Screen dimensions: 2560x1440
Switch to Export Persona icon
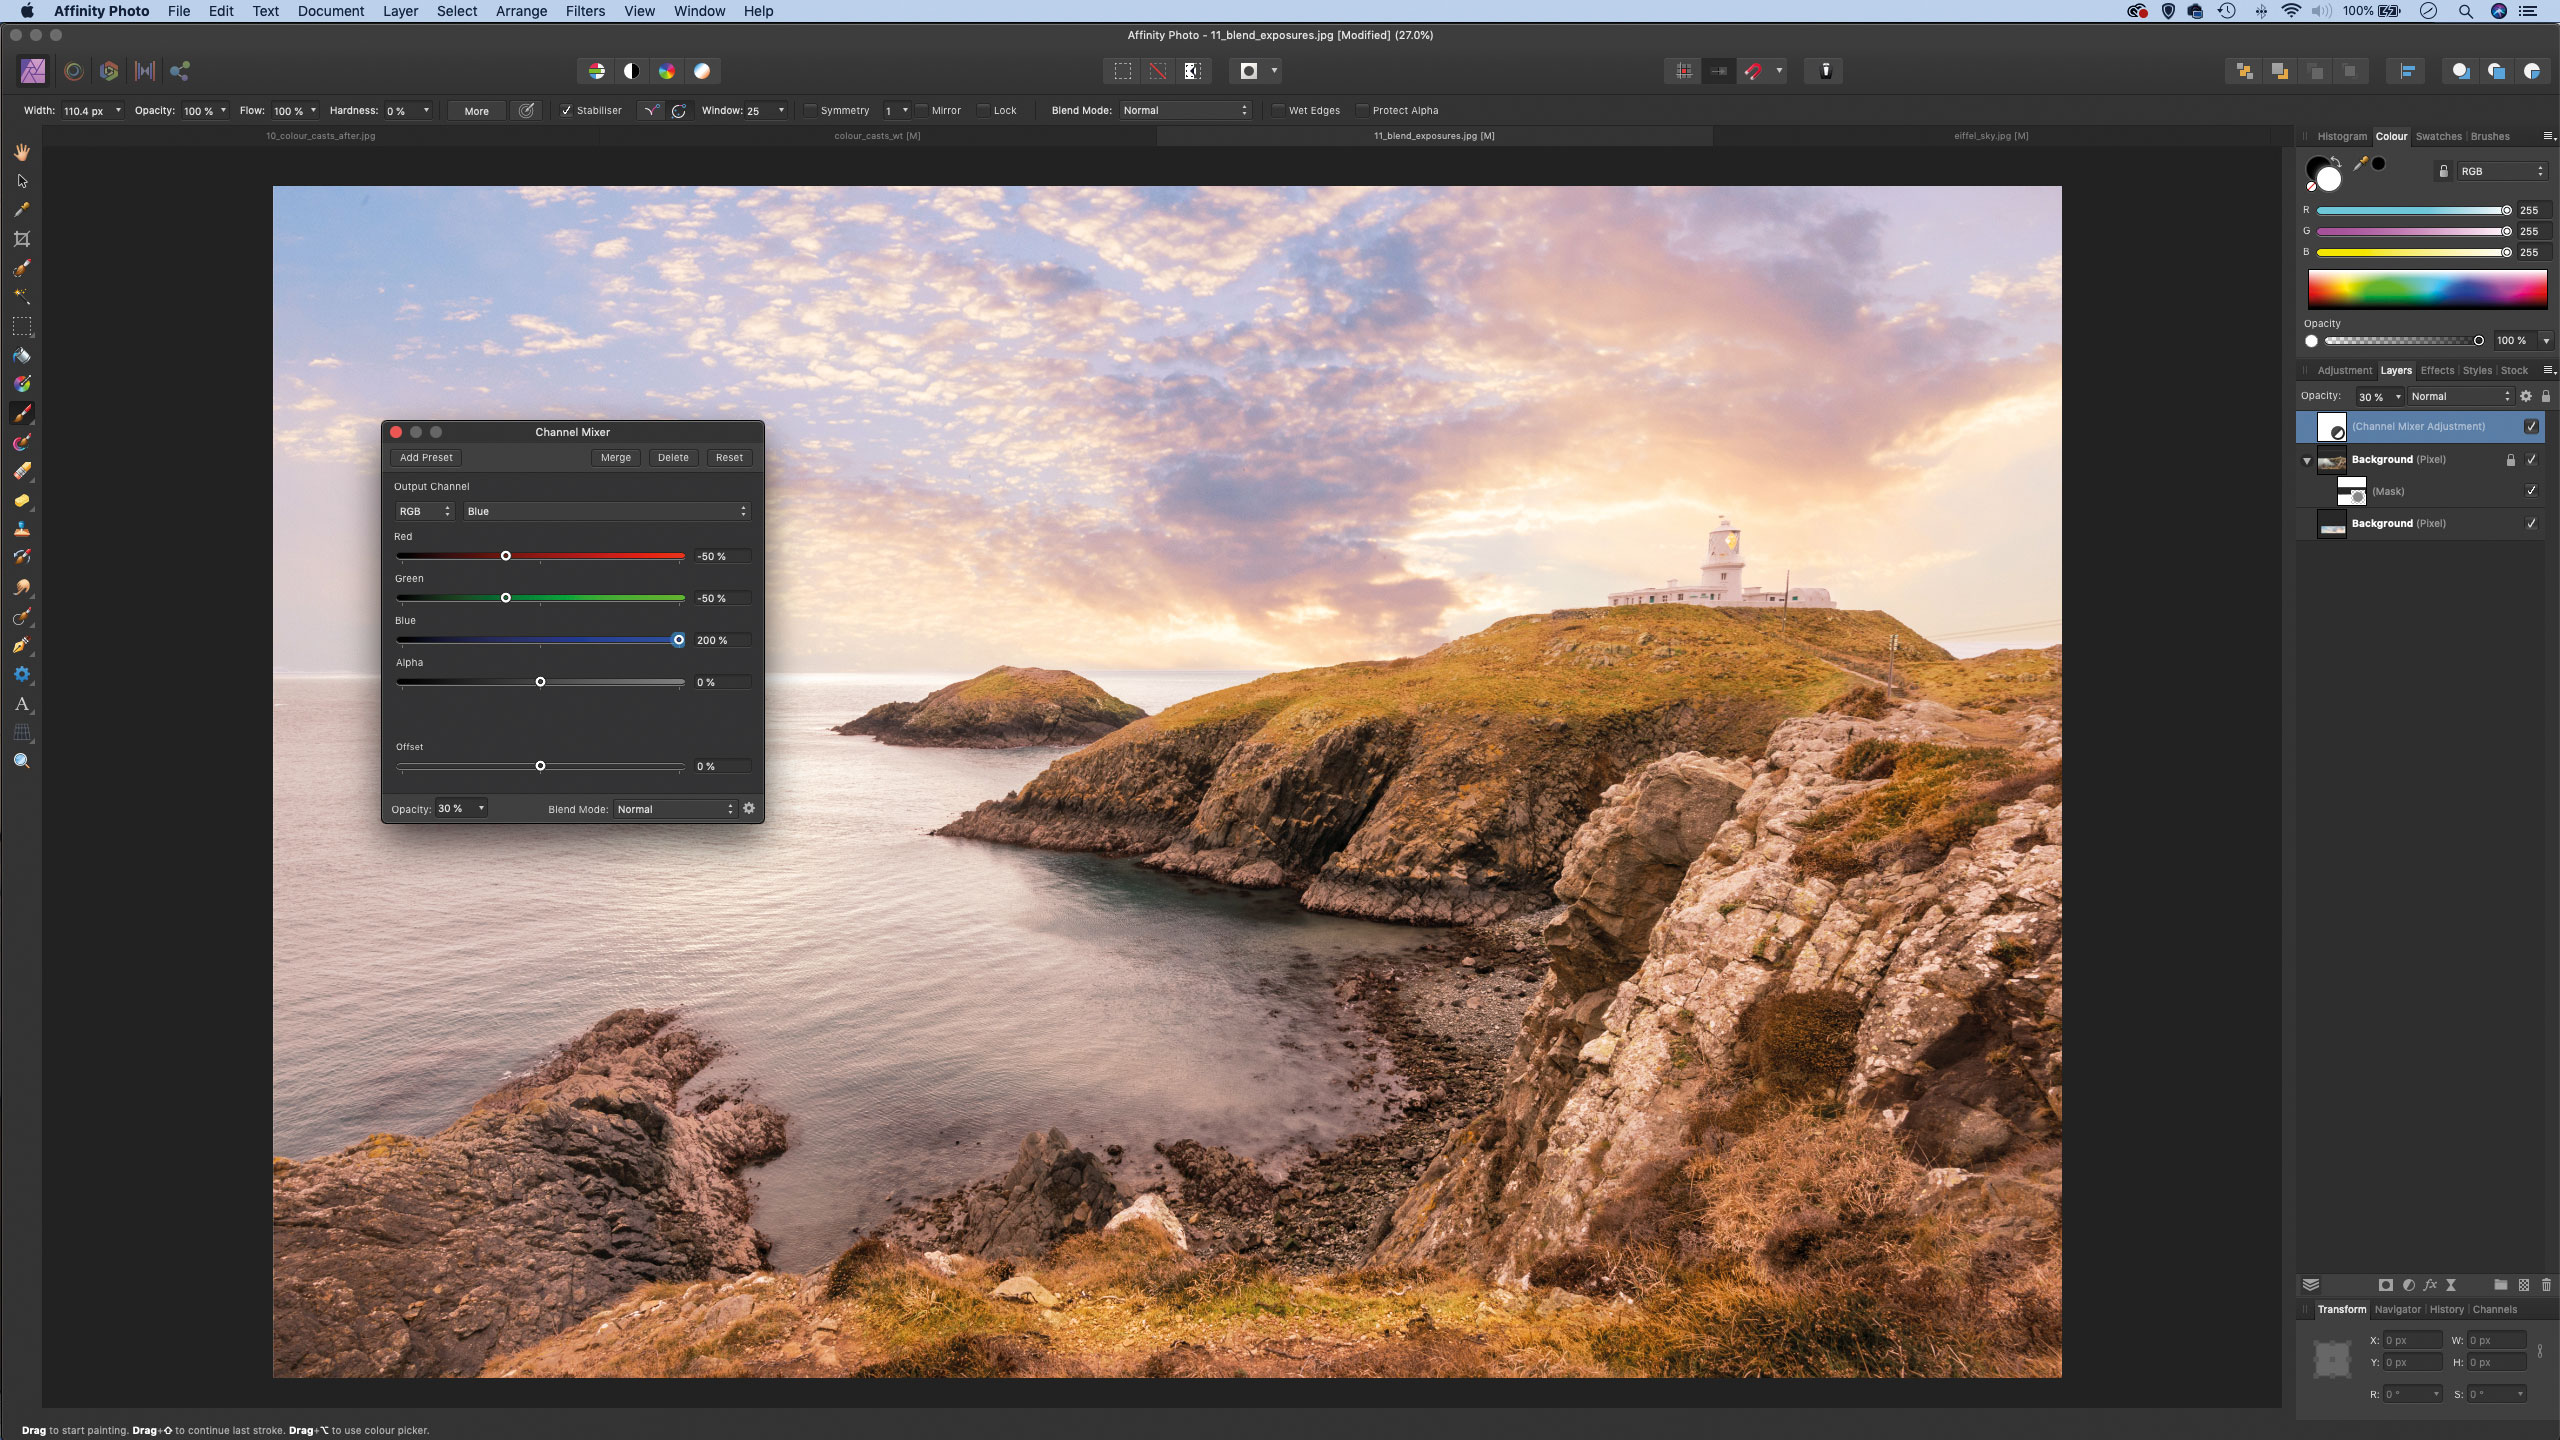(x=180, y=71)
